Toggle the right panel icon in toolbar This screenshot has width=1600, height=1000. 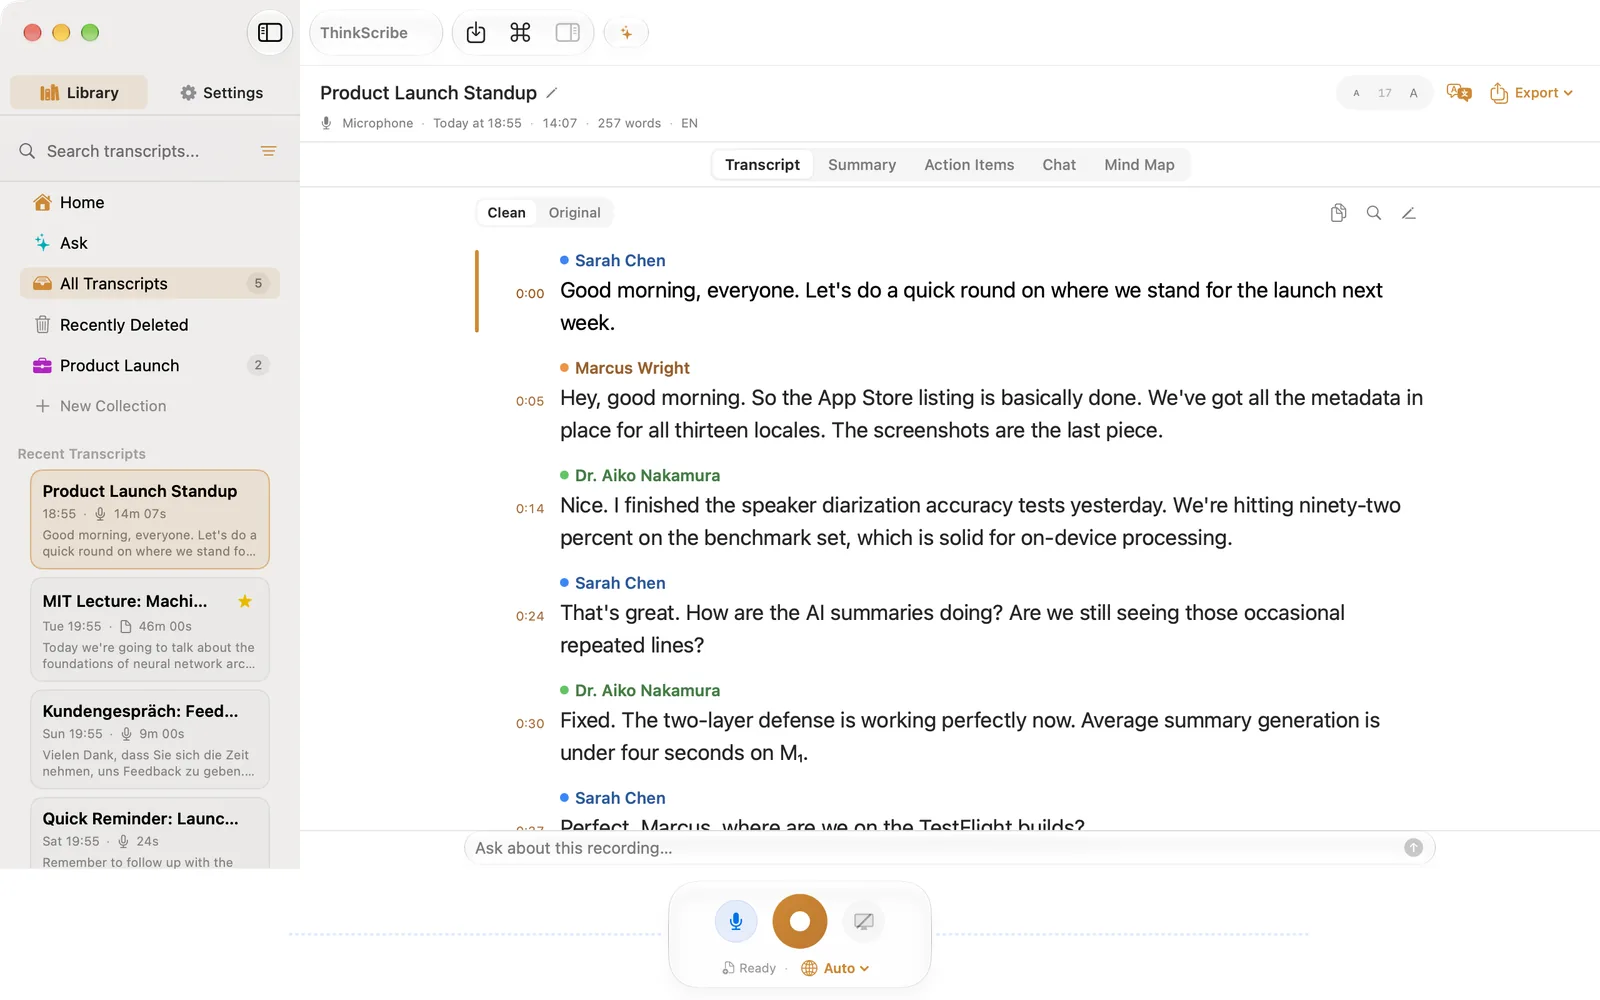pos(567,33)
